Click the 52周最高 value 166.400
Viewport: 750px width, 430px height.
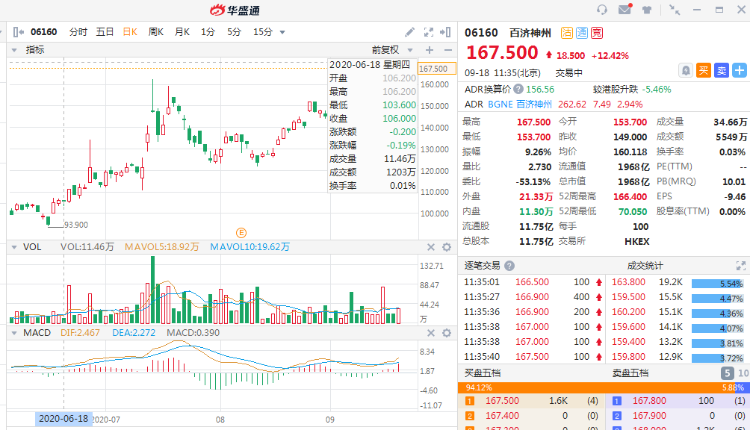[x=630, y=197]
